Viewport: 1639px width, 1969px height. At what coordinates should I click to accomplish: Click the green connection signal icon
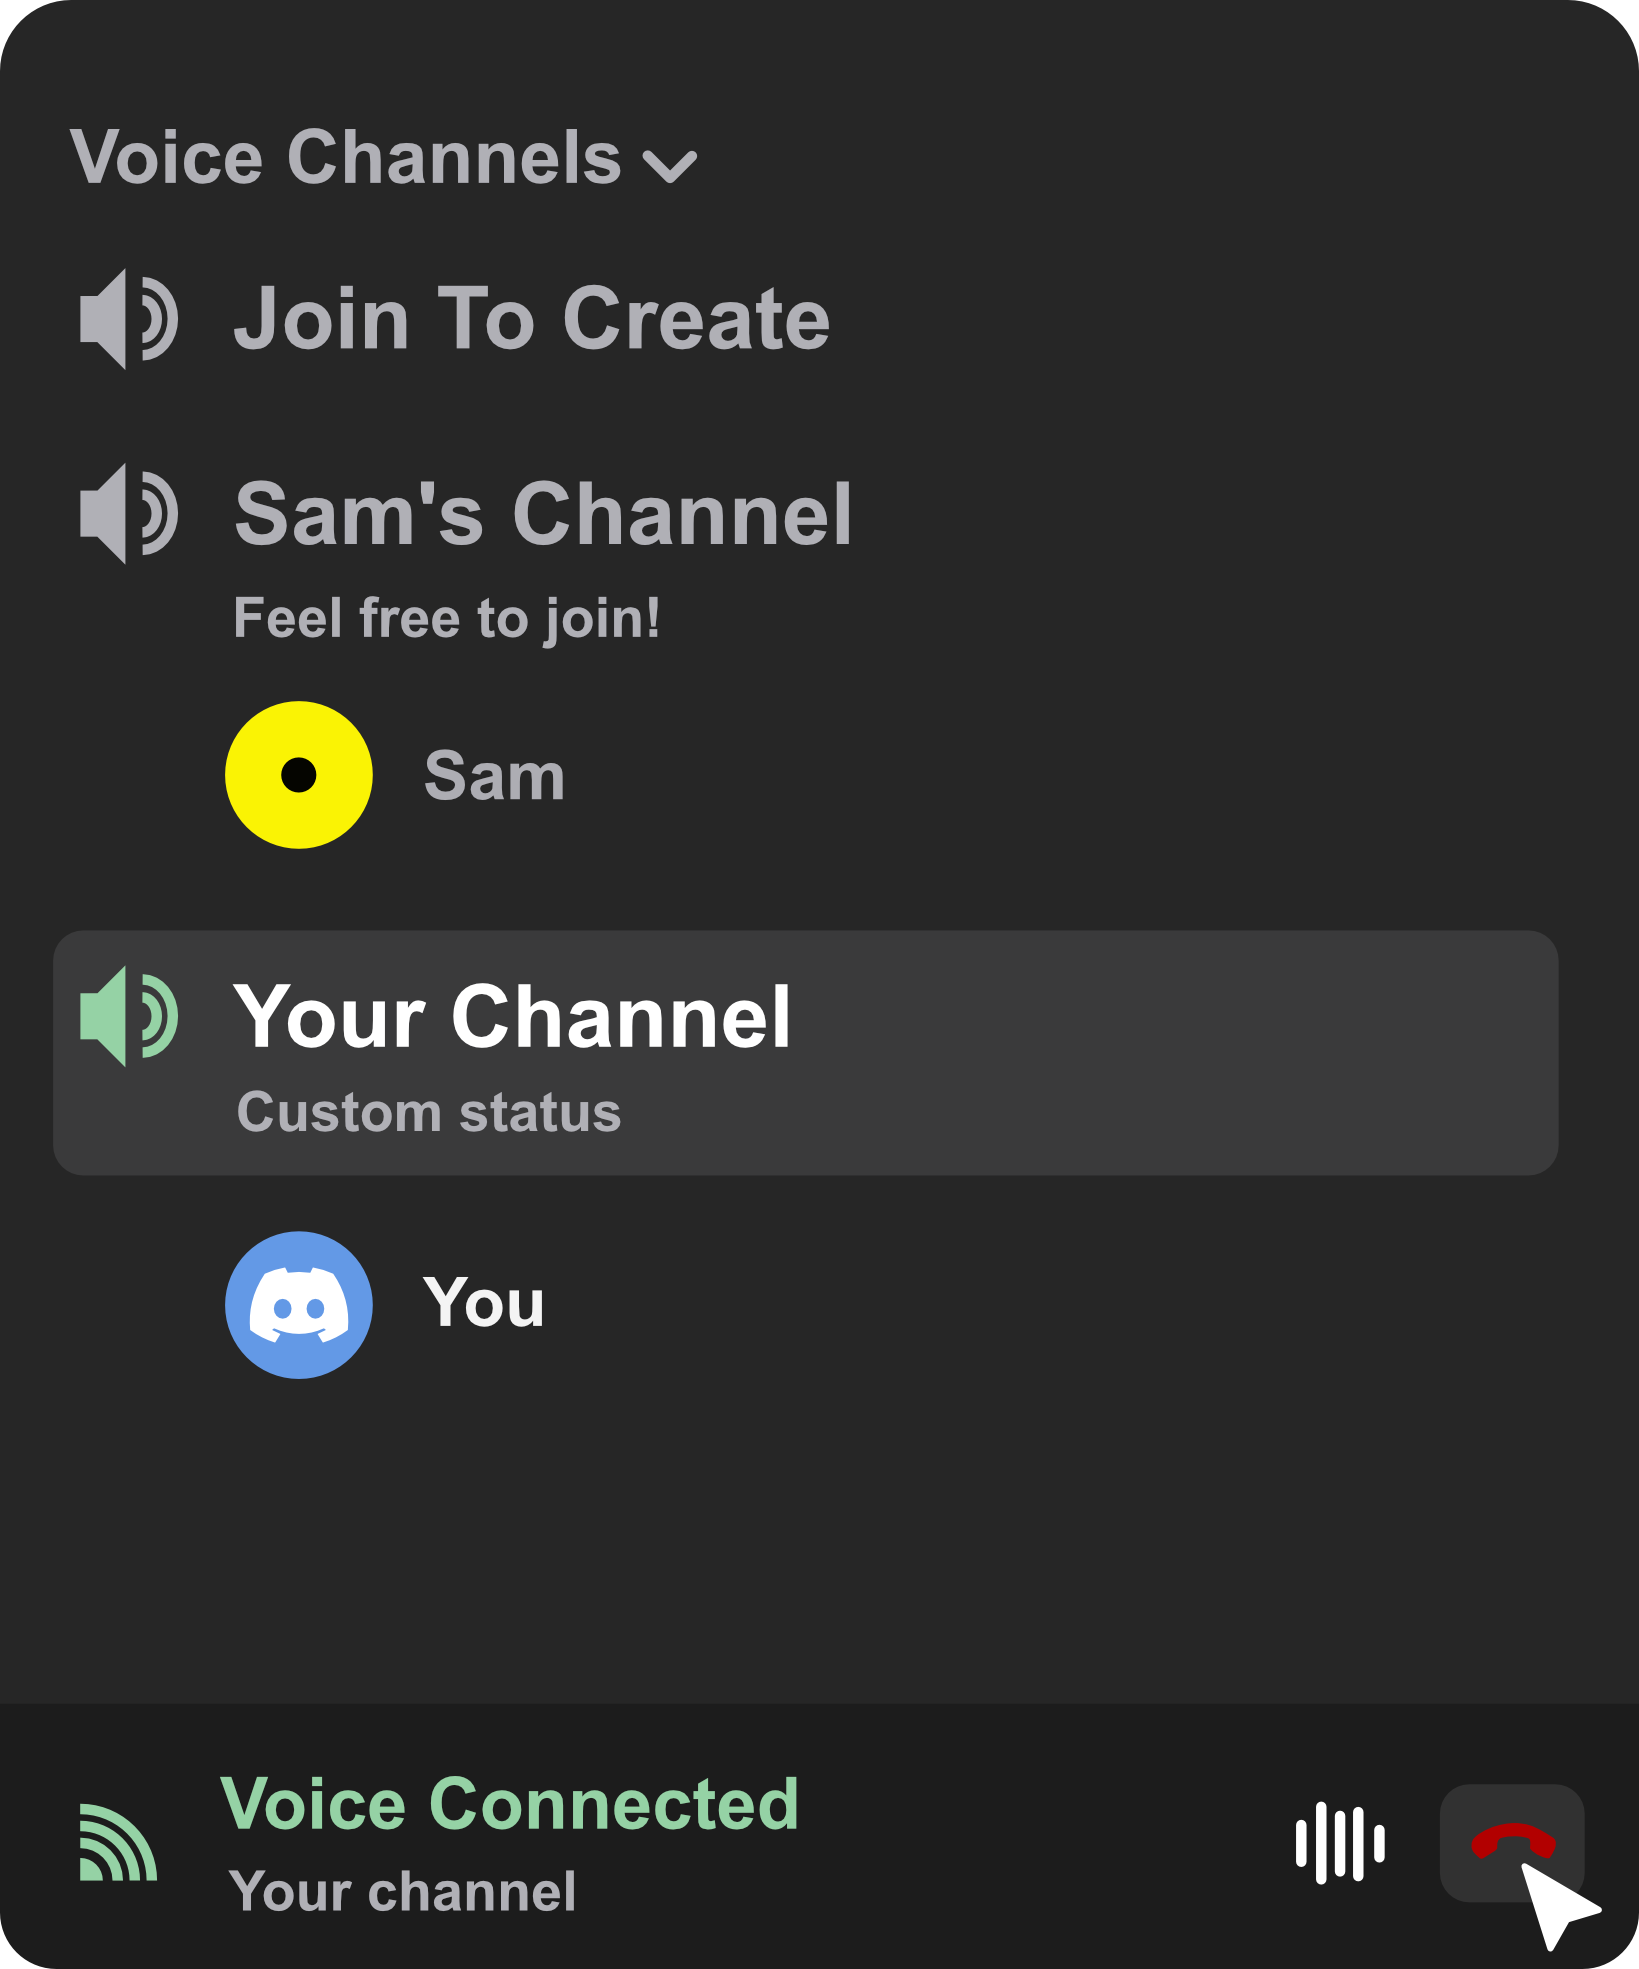pyautogui.click(x=118, y=1842)
